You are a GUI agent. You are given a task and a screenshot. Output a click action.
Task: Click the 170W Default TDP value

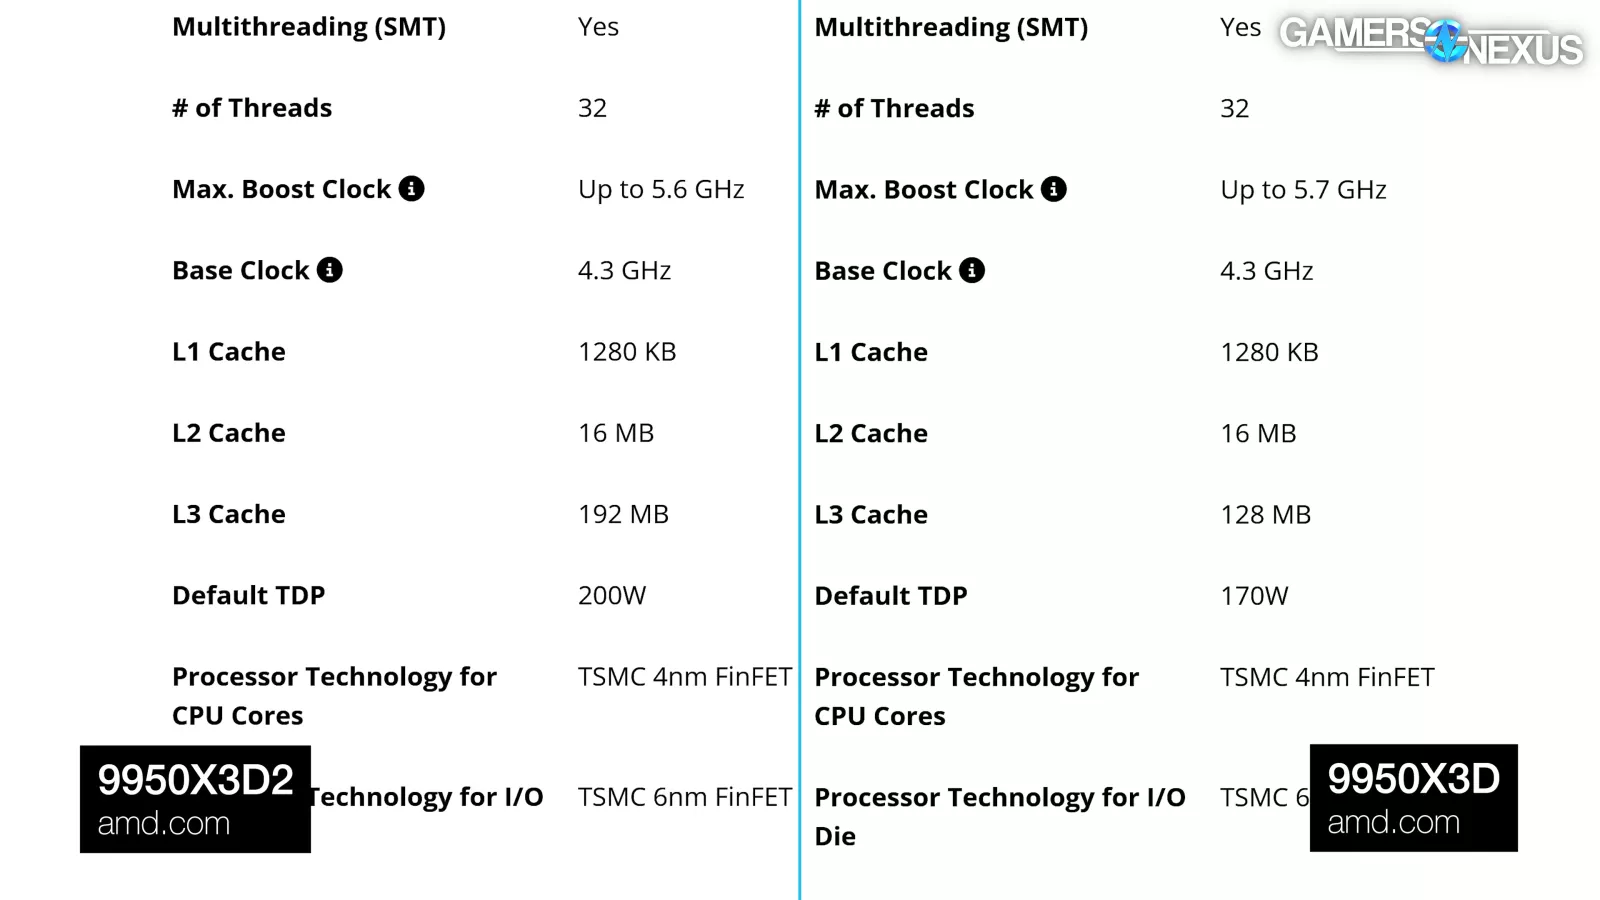pyautogui.click(x=1254, y=596)
